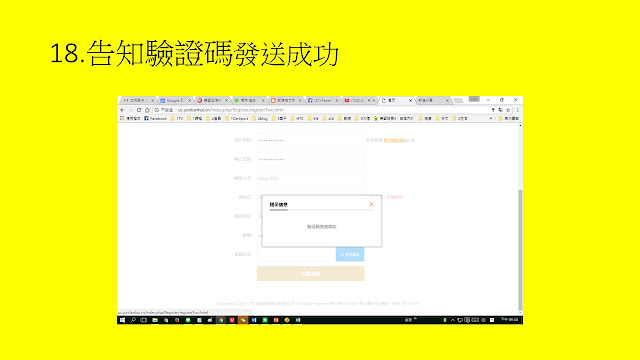The width and height of the screenshot is (640, 360).
Task: Open the HTC bookmark folder
Action: click(297, 118)
